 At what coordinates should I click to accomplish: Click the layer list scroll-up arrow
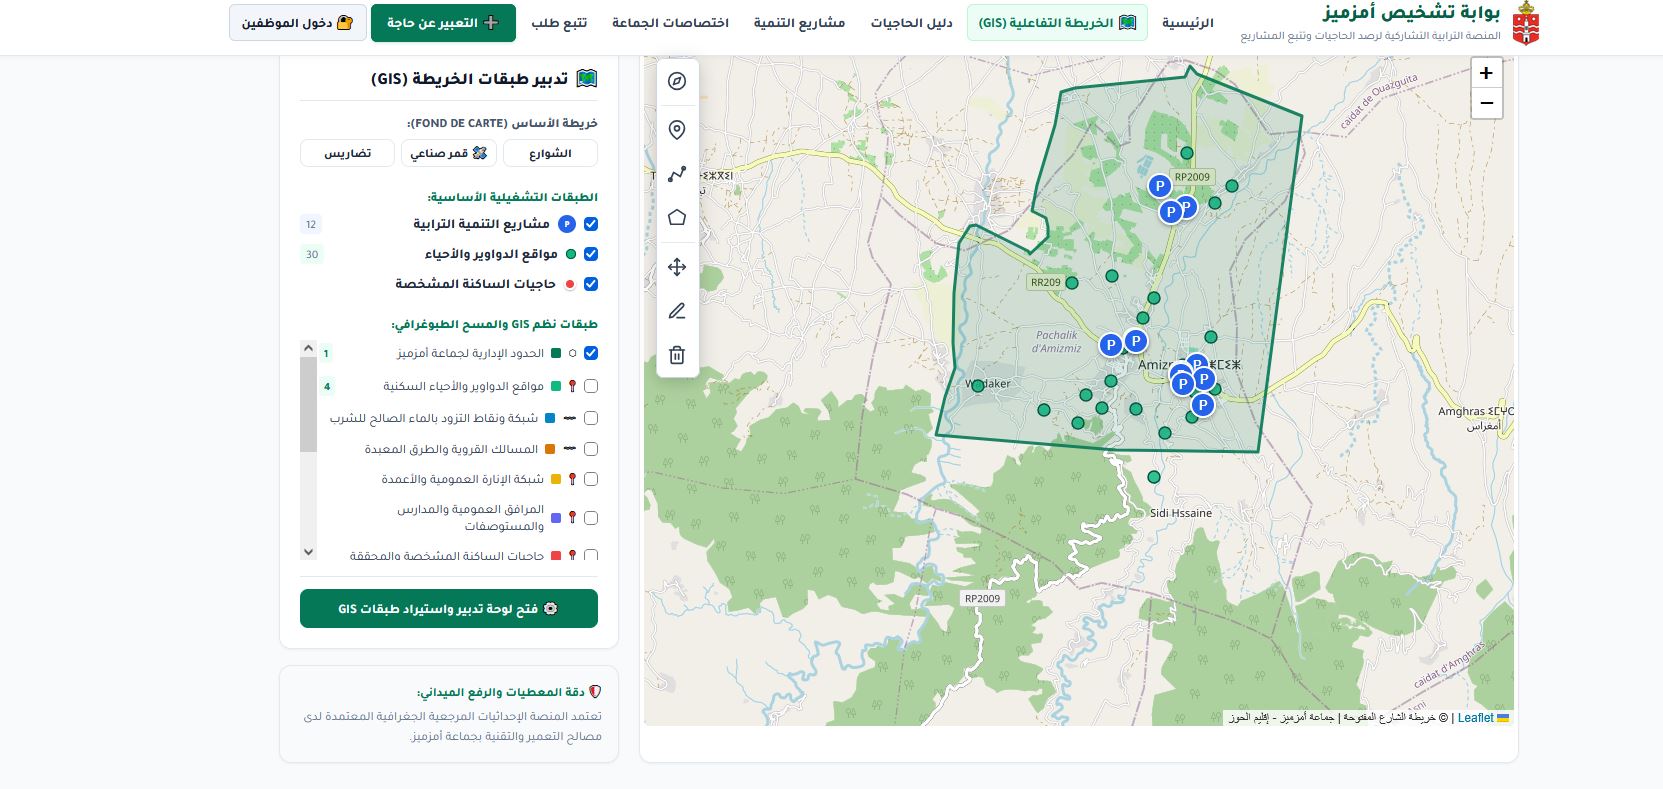308,349
